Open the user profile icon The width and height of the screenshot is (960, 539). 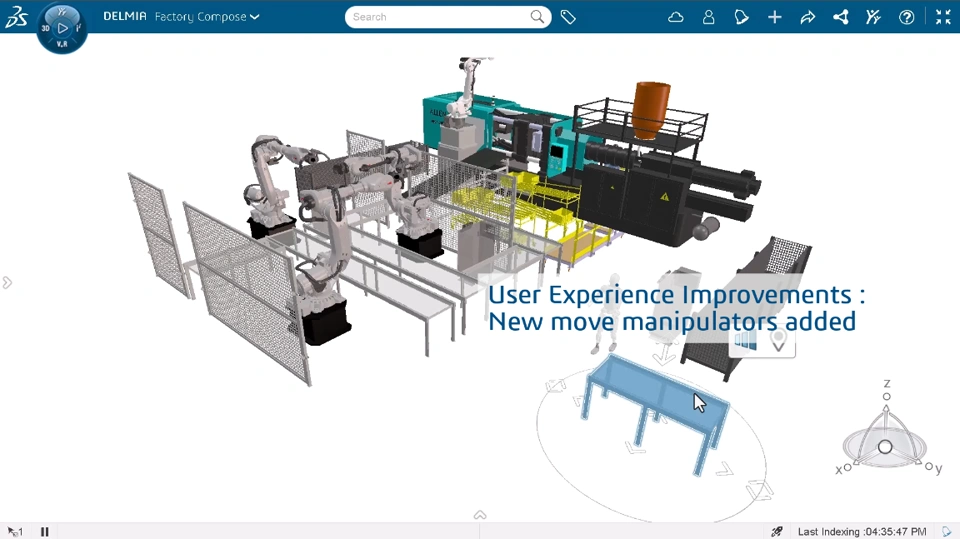point(708,17)
